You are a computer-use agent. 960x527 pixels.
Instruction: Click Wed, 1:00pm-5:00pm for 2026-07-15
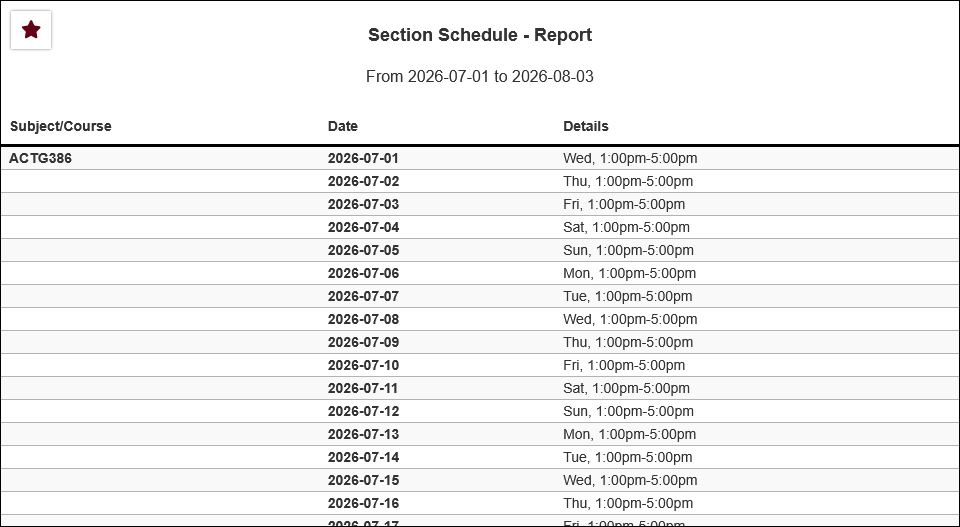tap(631, 480)
